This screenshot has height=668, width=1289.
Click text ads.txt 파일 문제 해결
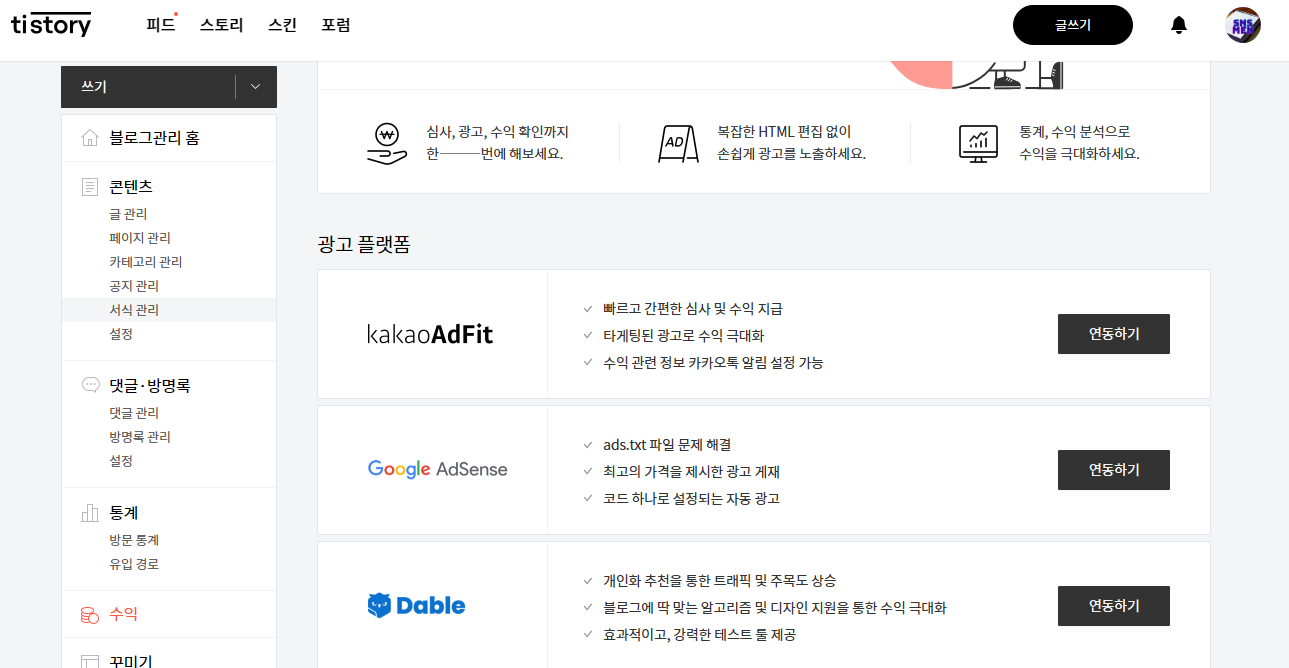coord(667,444)
